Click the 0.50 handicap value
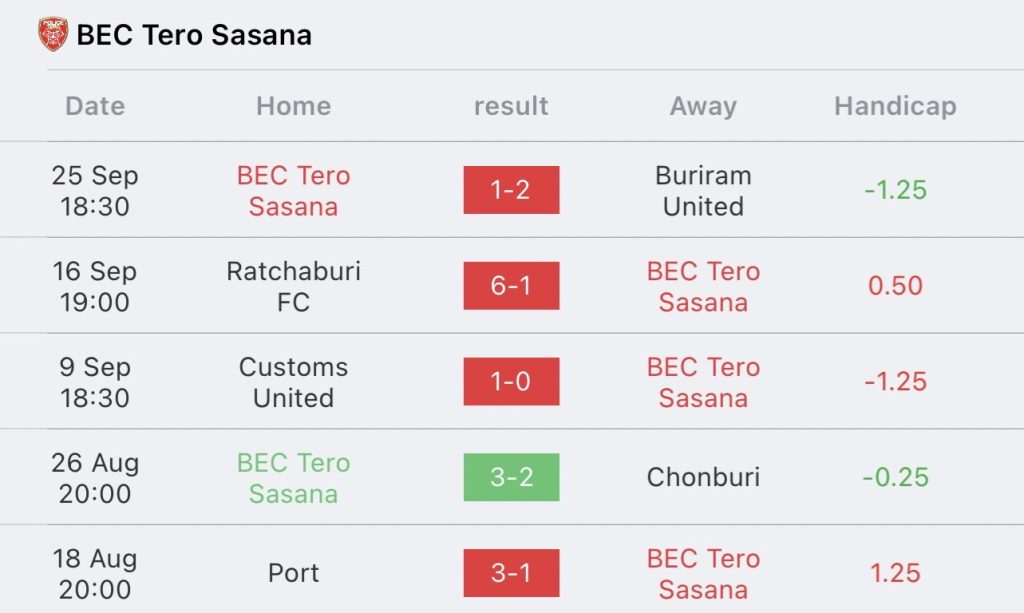 coord(895,286)
